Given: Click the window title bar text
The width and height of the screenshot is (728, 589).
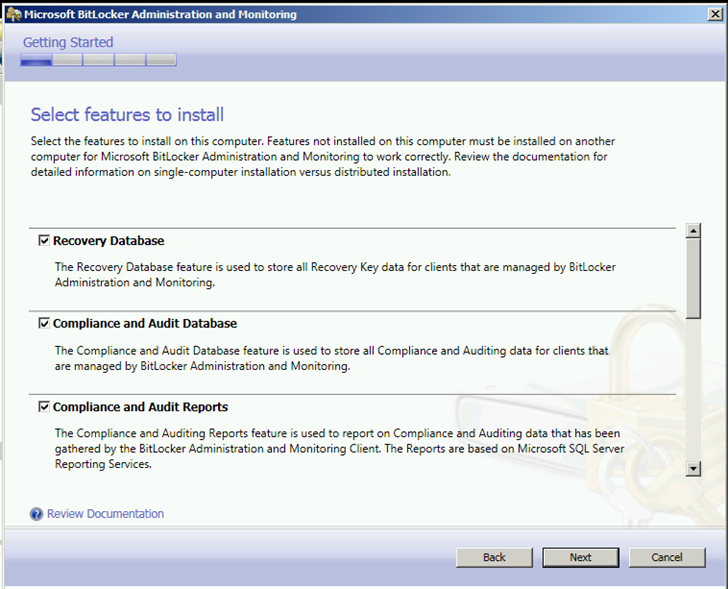Looking at the screenshot, I should pos(160,14).
